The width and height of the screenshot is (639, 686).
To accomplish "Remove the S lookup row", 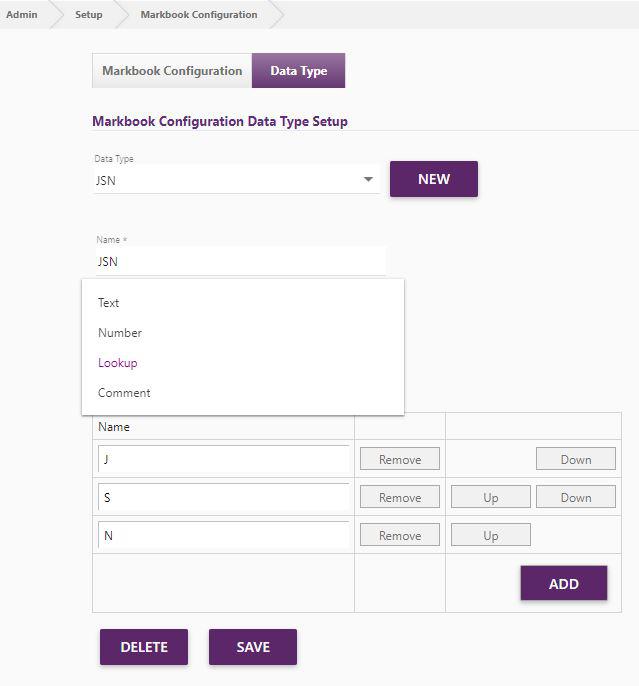I will click(x=400, y=497).
